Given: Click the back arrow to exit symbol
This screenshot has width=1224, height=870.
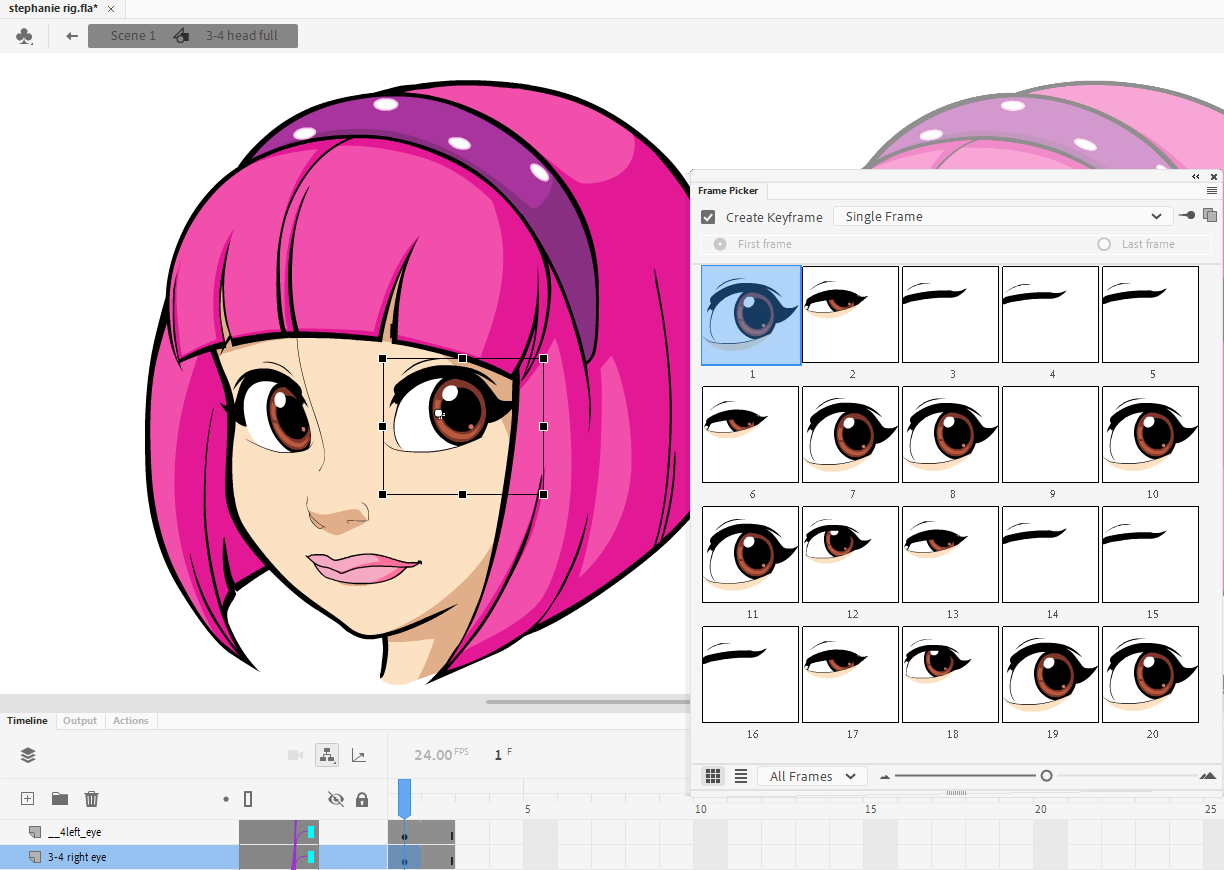Looking at the screenshot, I should 72,36.
